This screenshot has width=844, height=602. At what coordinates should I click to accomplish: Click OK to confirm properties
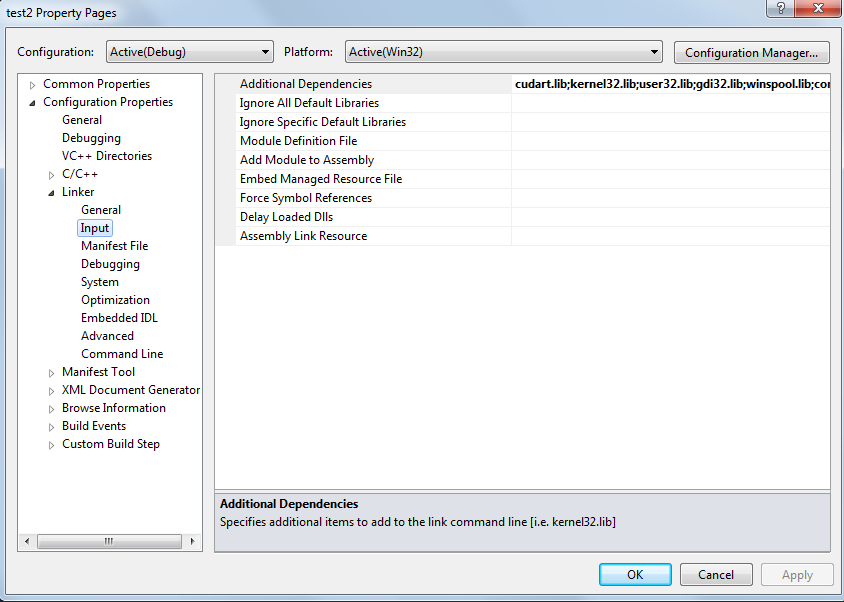tap(635, 575)
